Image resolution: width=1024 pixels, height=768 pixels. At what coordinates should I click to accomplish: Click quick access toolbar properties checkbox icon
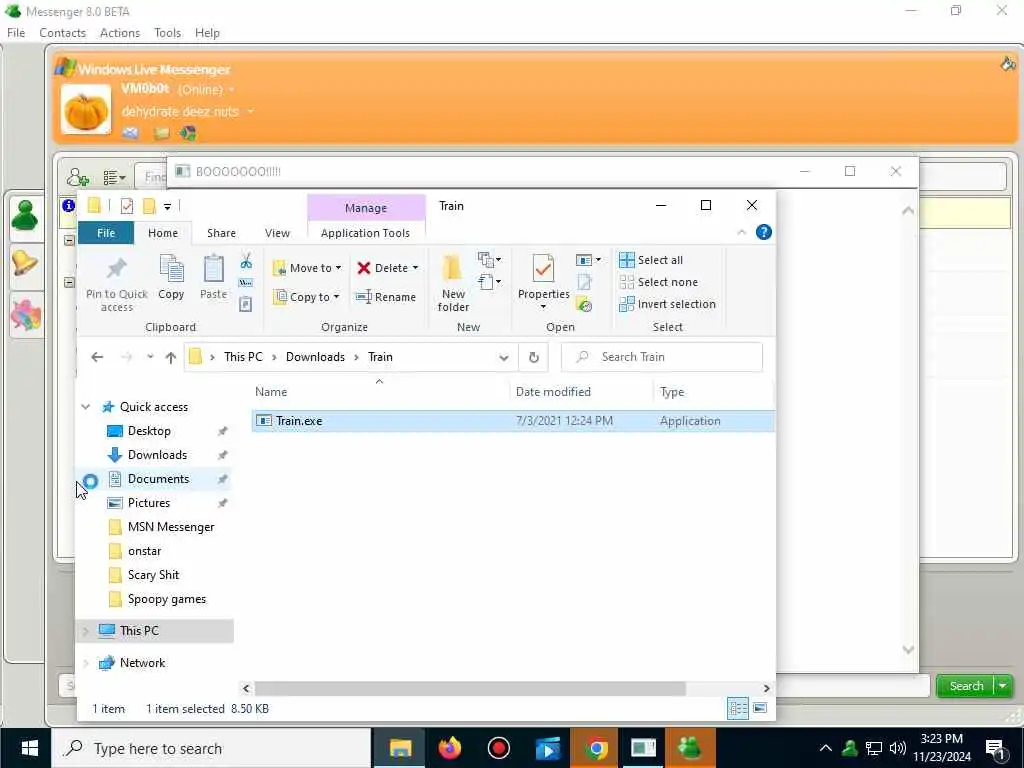click(x=127, y=206)
